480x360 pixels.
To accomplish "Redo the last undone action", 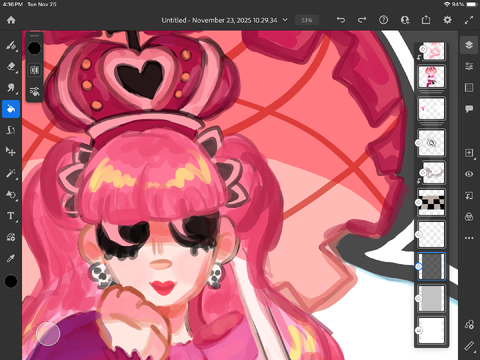I will click(362, 20).
